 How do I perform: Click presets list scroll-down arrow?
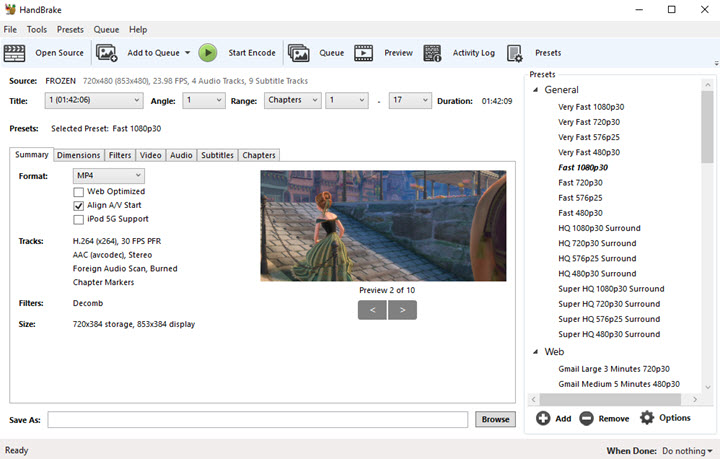coord(708,387)
